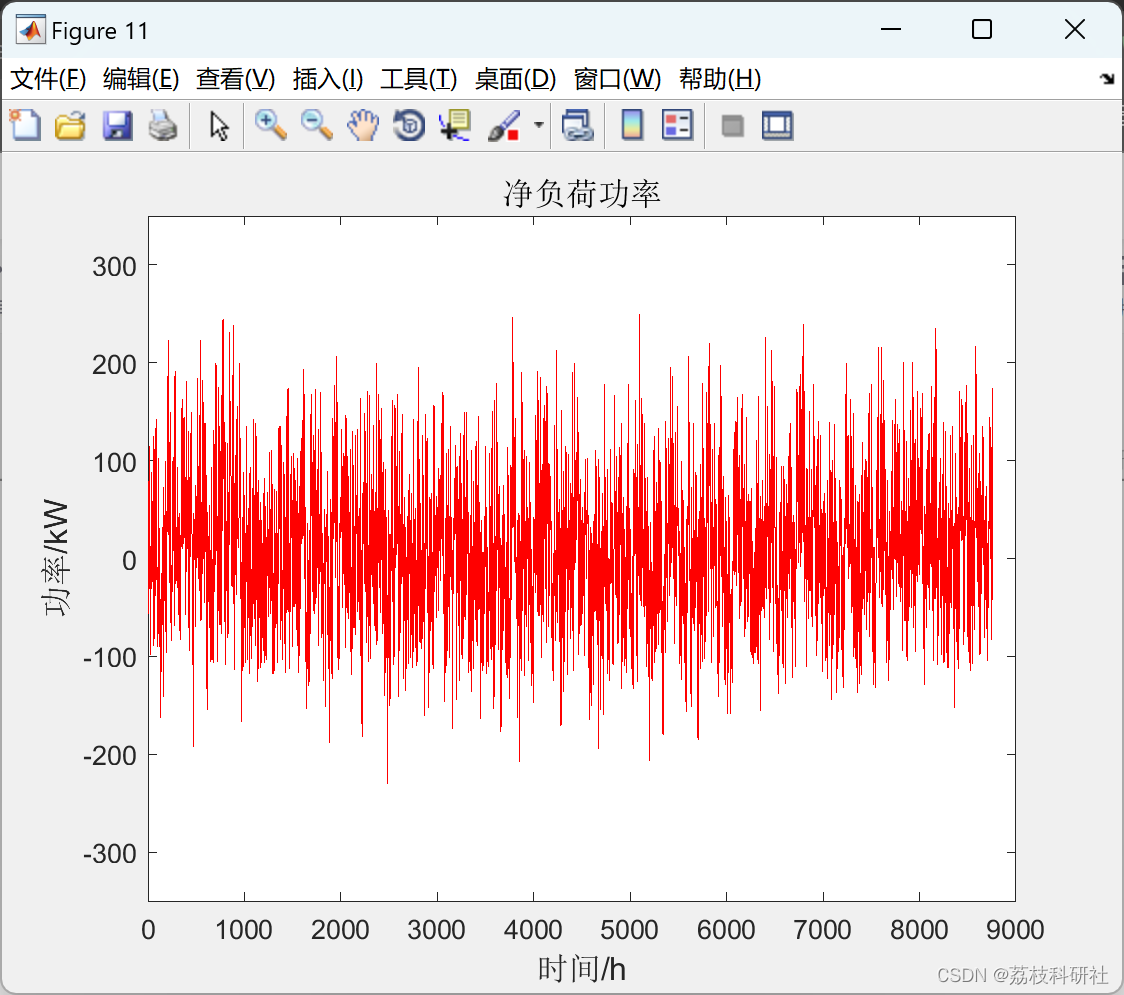The height and width of the screenshot is (995, 1124).
Task: Print the figure using the printer icon
Action: 163,125
